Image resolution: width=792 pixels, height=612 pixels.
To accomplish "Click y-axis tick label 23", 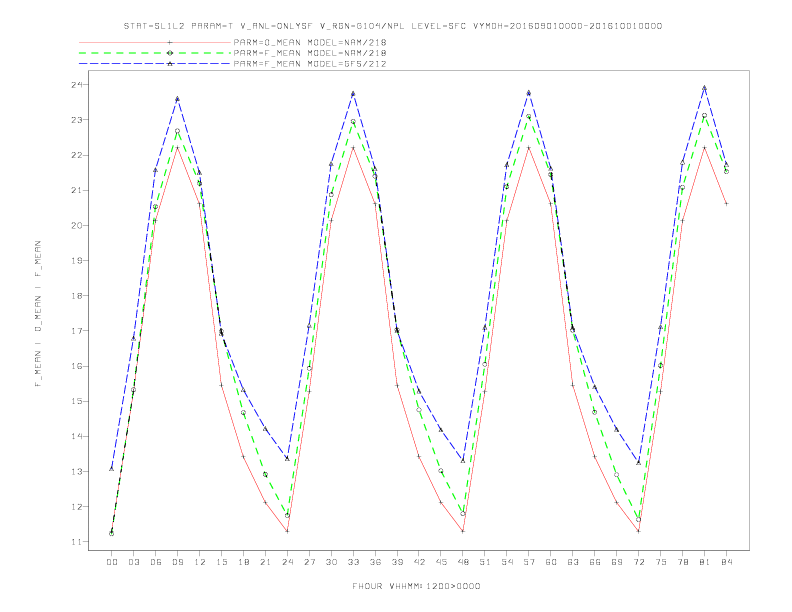I will 76,120.
